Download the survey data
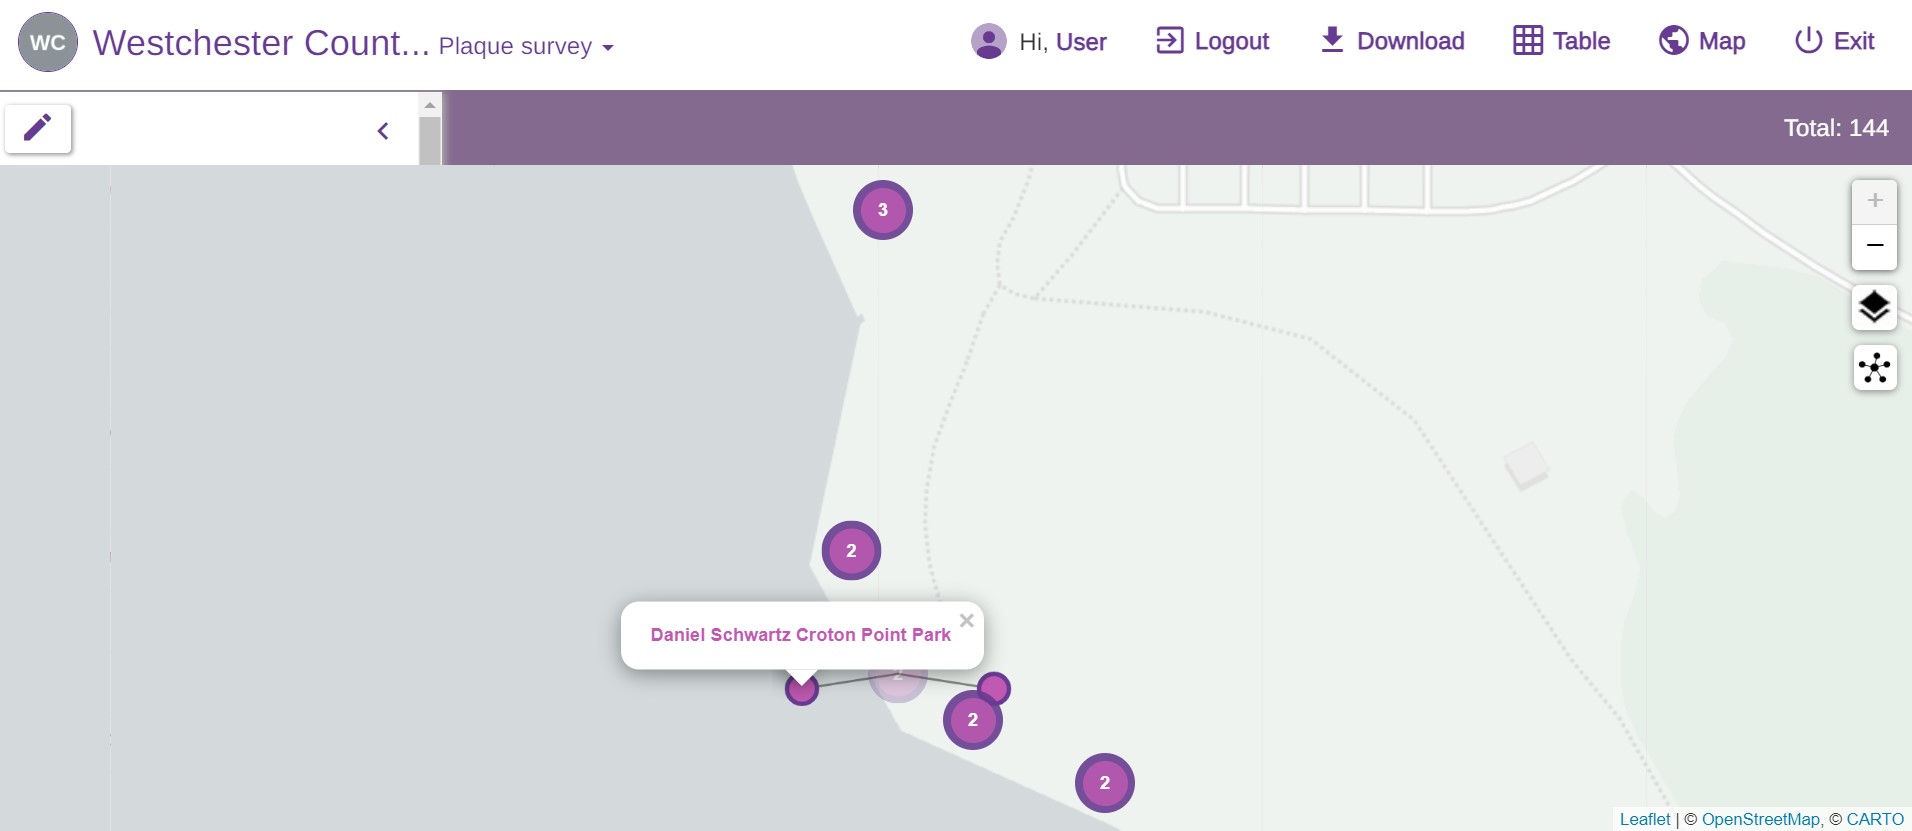Screen dimensions: 1912x831 1392,41
